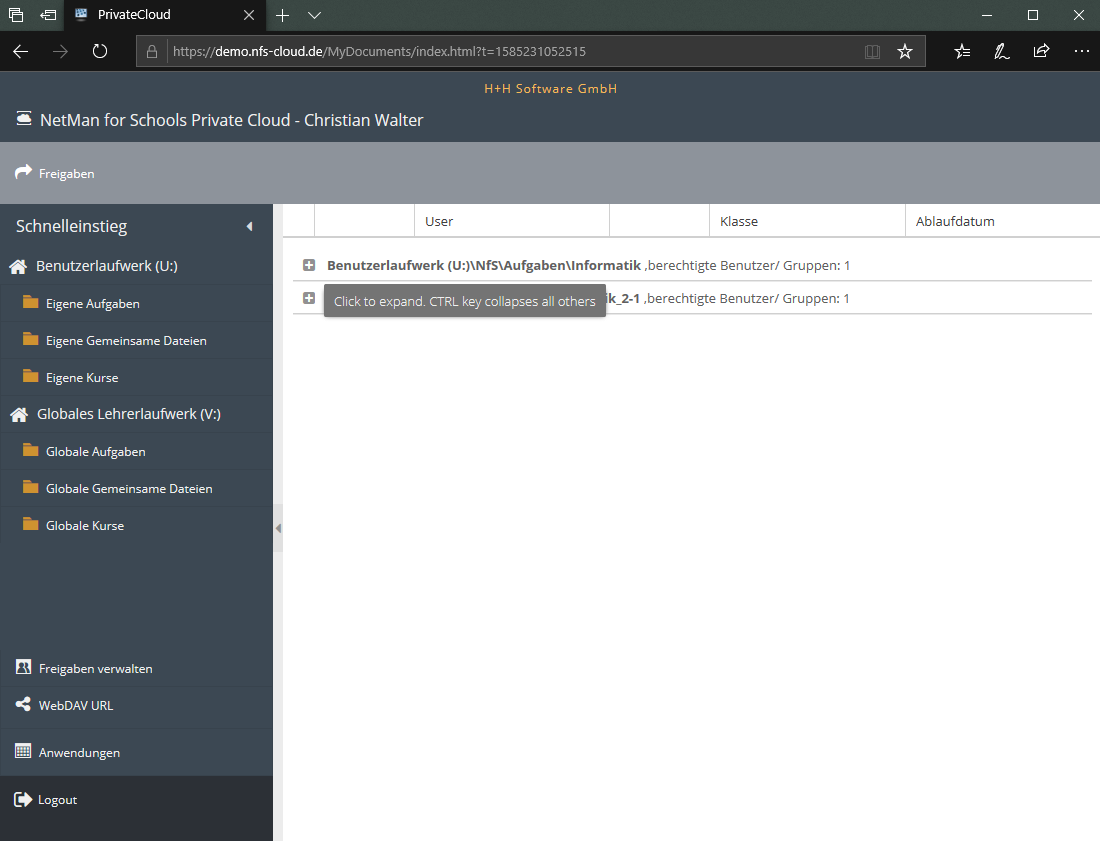Open Eigene Kurse folder
This screenshot has width=1100, height=841.
(82, 378)
